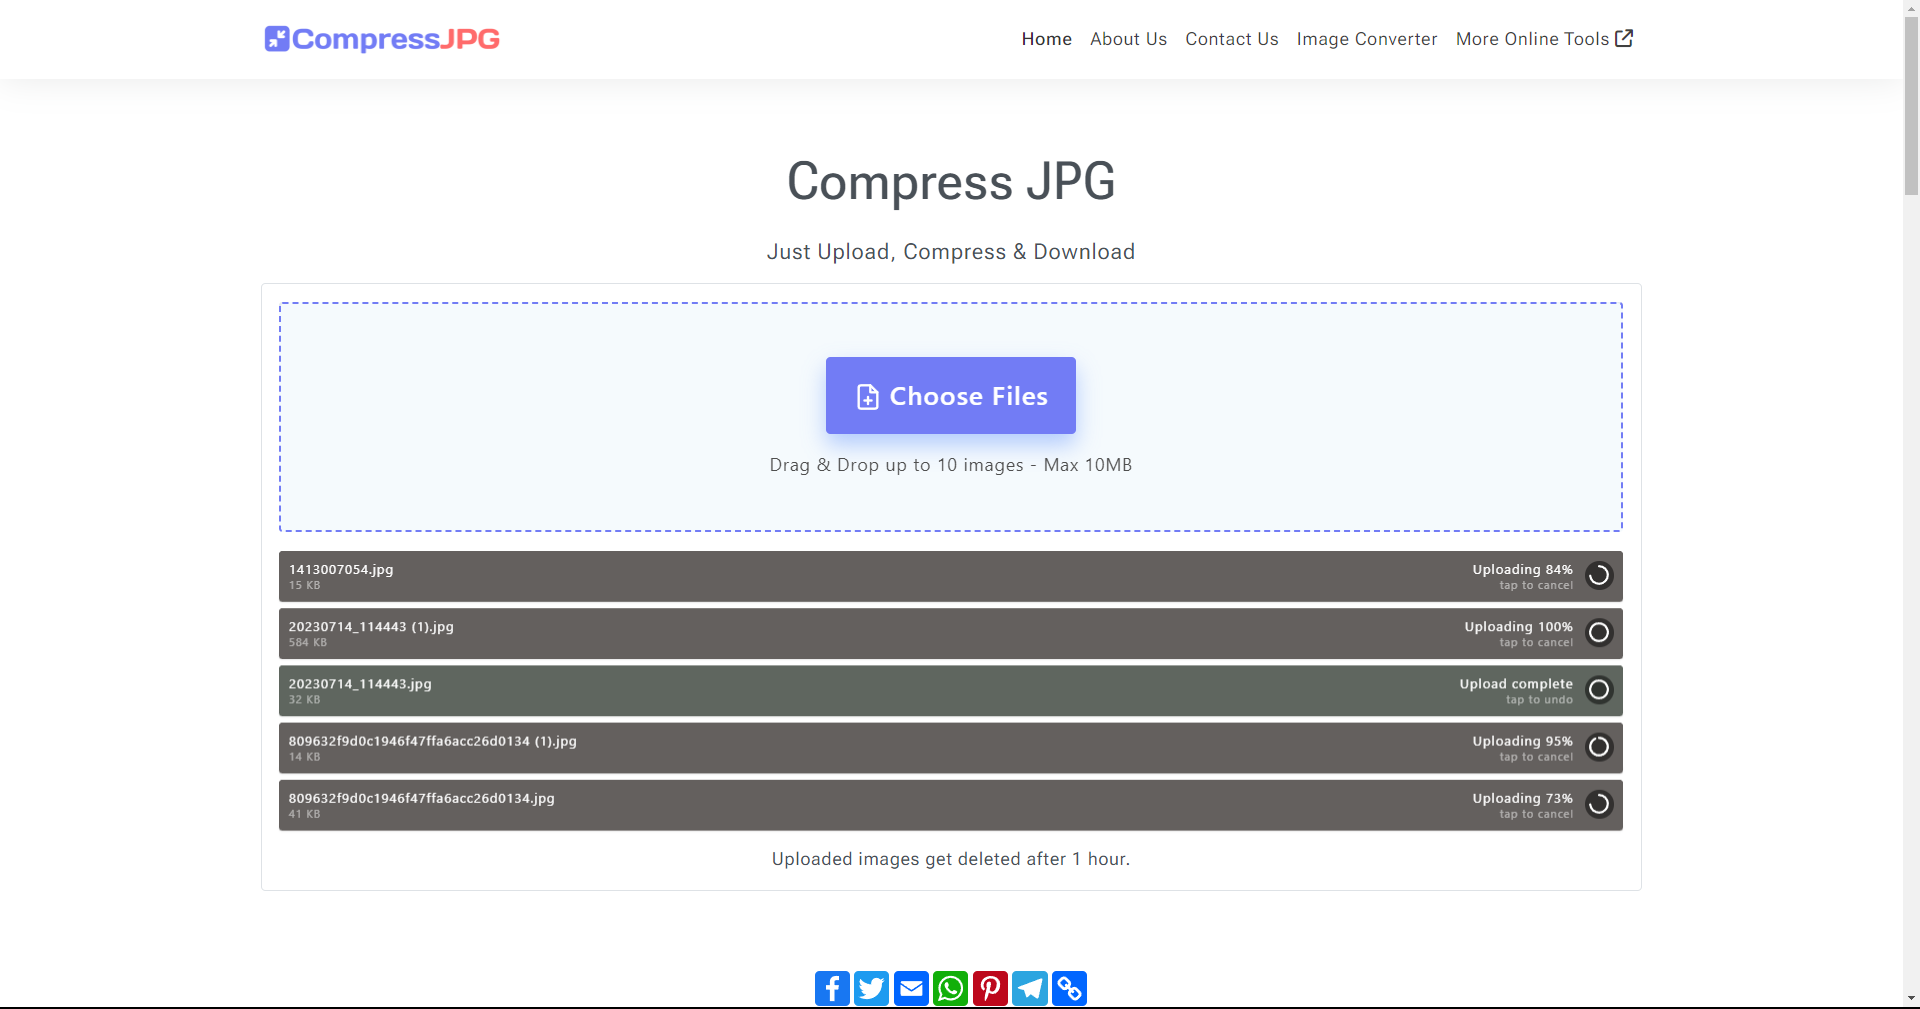1920x1009 pixels.
Task: Click scrollbar up arrow
Action: [1911, 7]
